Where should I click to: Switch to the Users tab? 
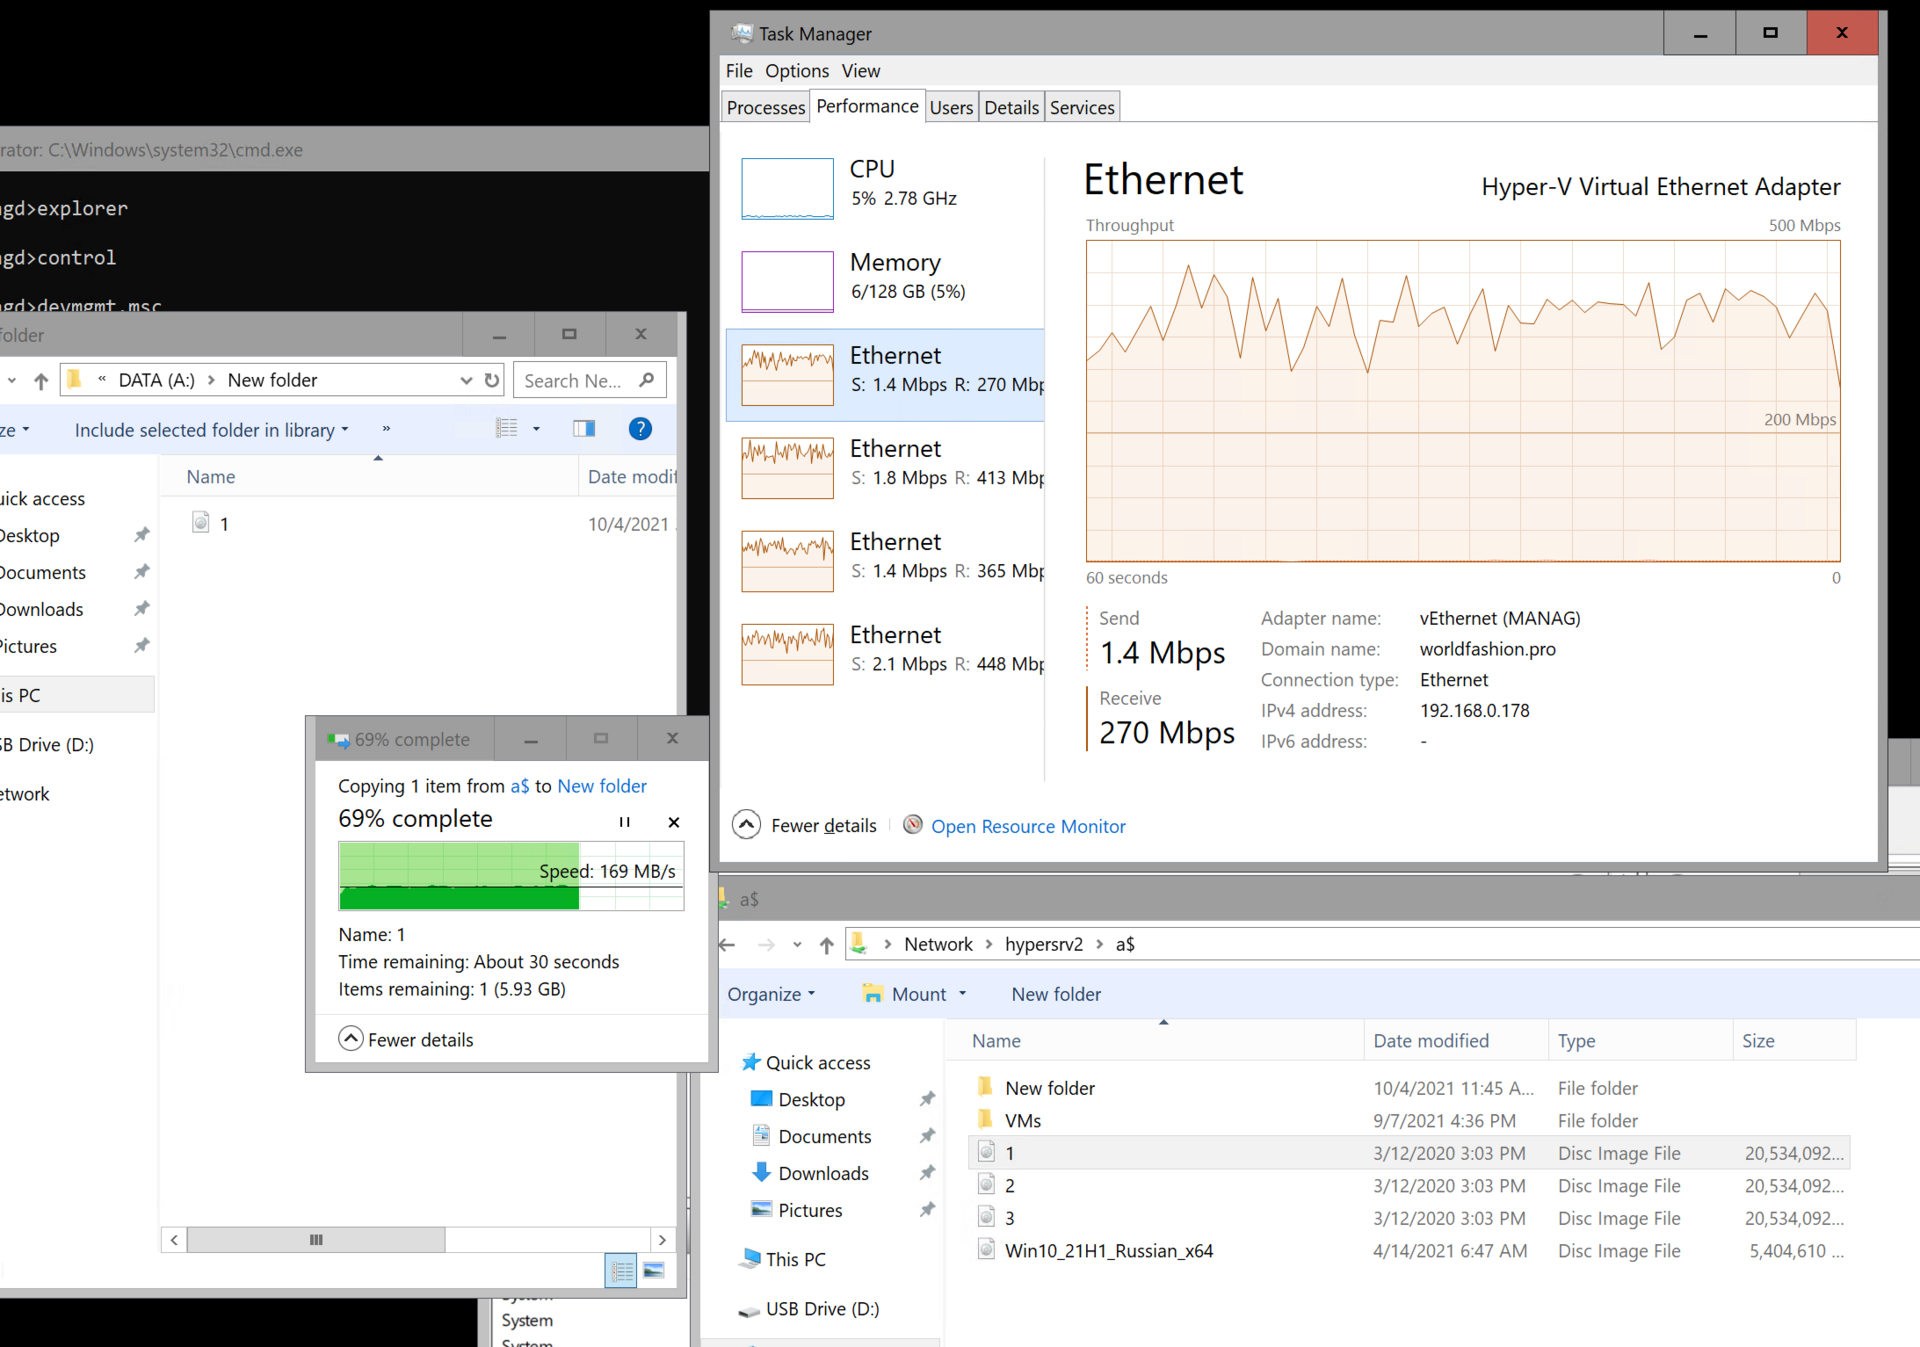pos(951,108)
